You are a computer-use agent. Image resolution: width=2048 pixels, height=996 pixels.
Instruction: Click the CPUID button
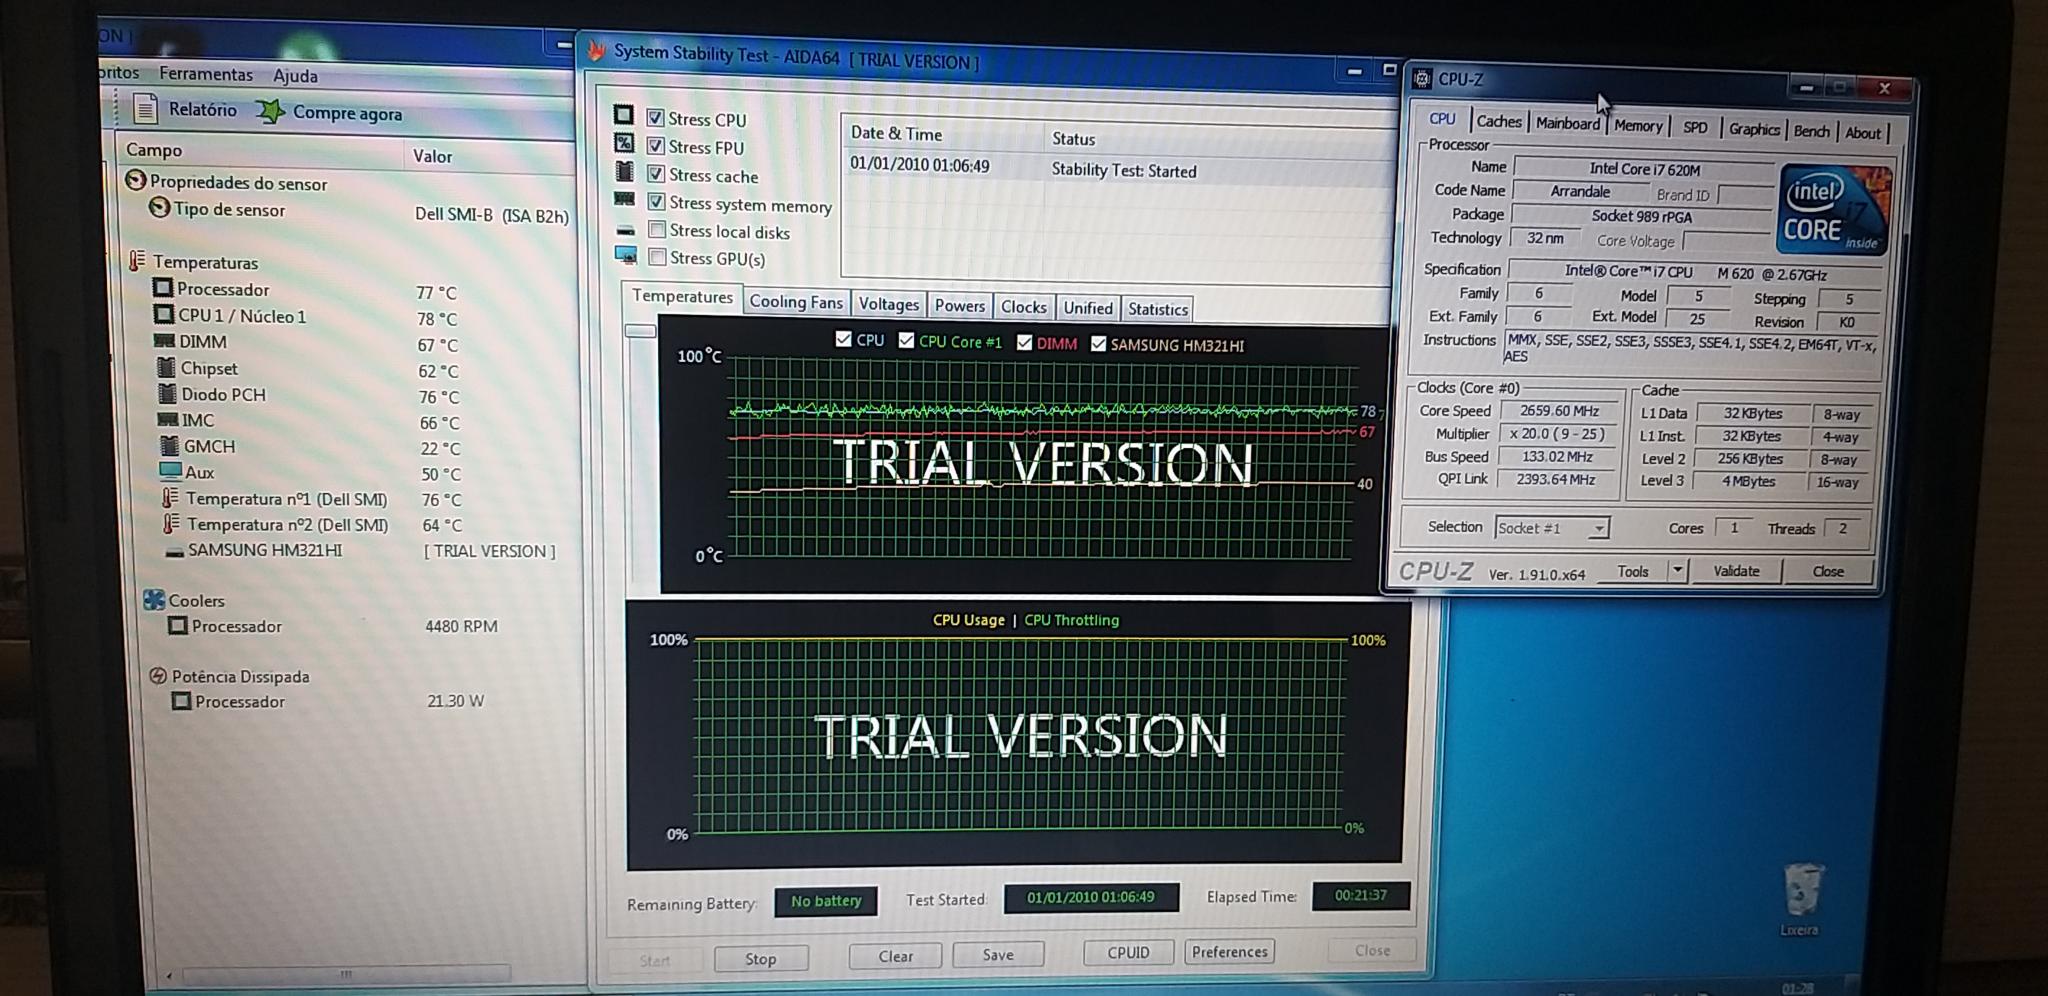tap(1128, 952)
